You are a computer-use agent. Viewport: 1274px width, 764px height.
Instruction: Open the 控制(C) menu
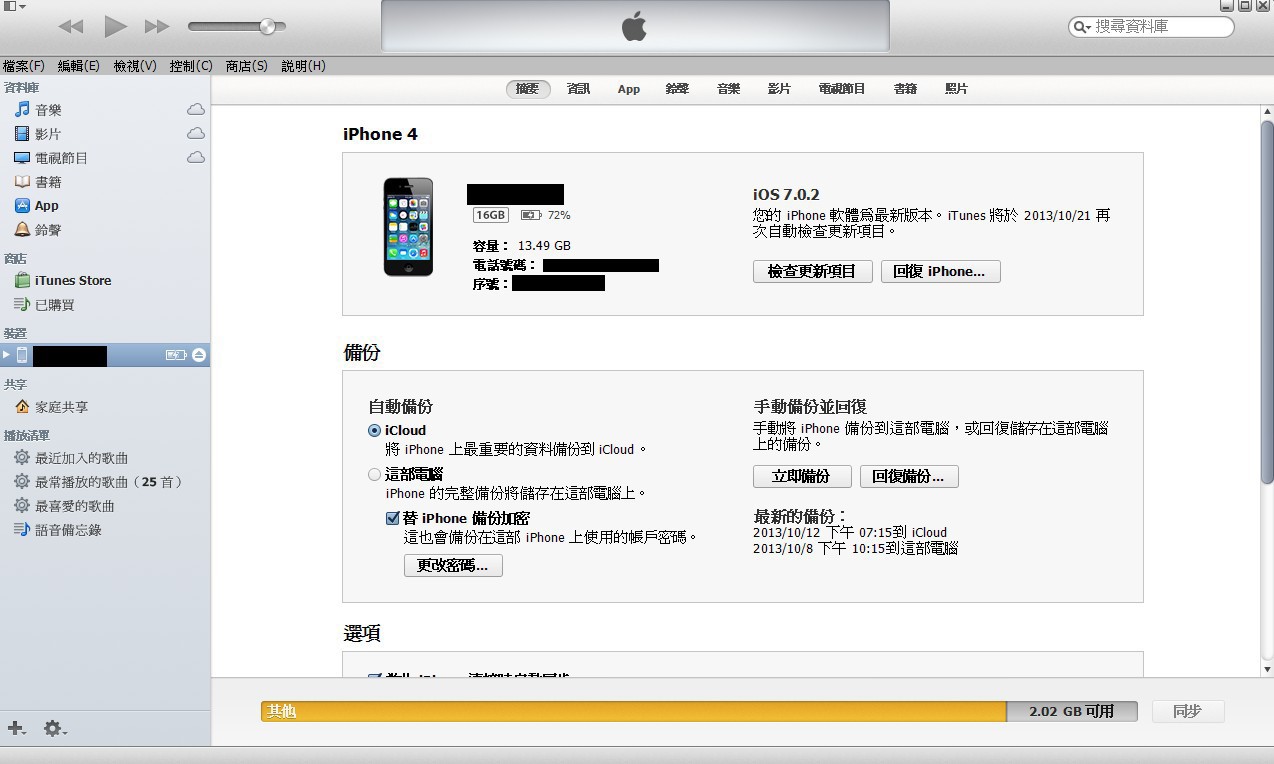(191, 66)
